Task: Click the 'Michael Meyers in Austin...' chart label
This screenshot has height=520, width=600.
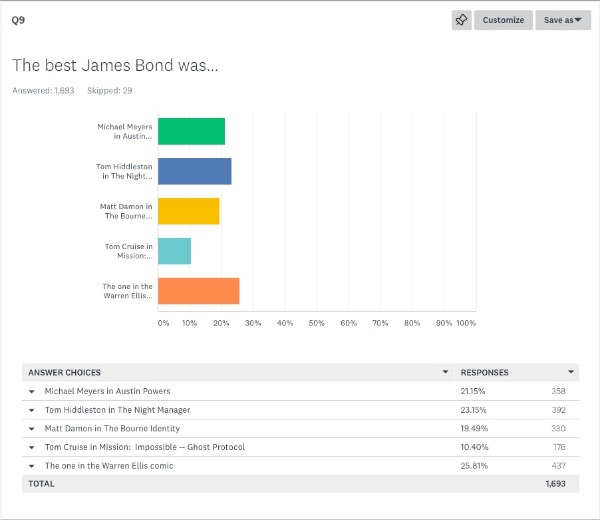Action: (x=125, y=131)
